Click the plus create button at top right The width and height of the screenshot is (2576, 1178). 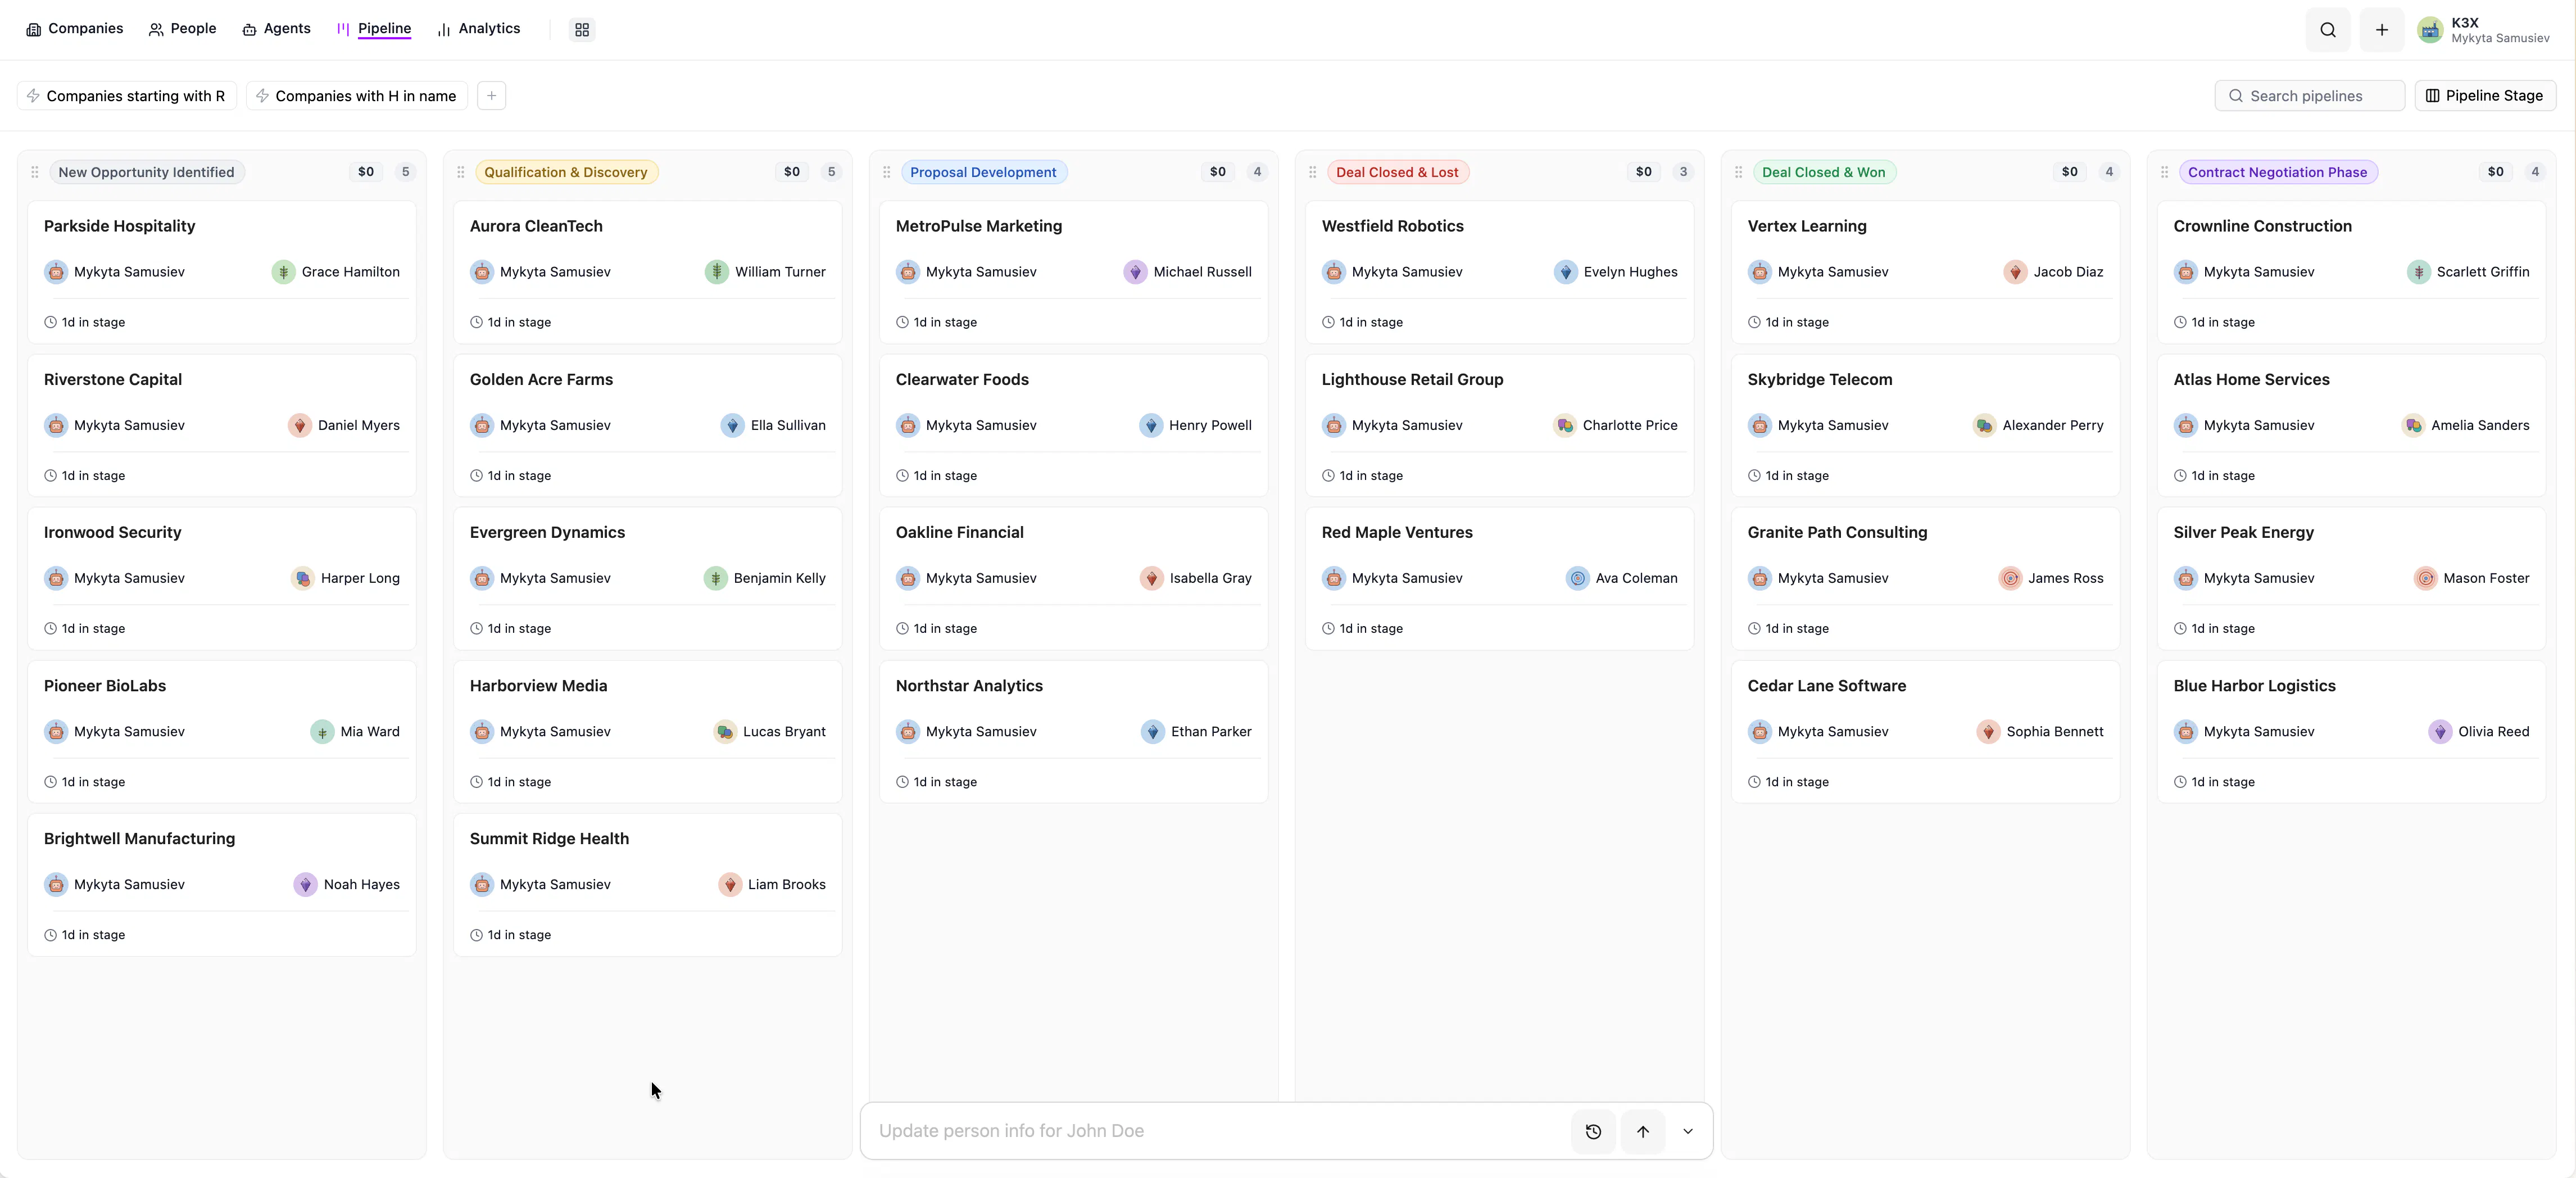click(x=2382, y=30)
